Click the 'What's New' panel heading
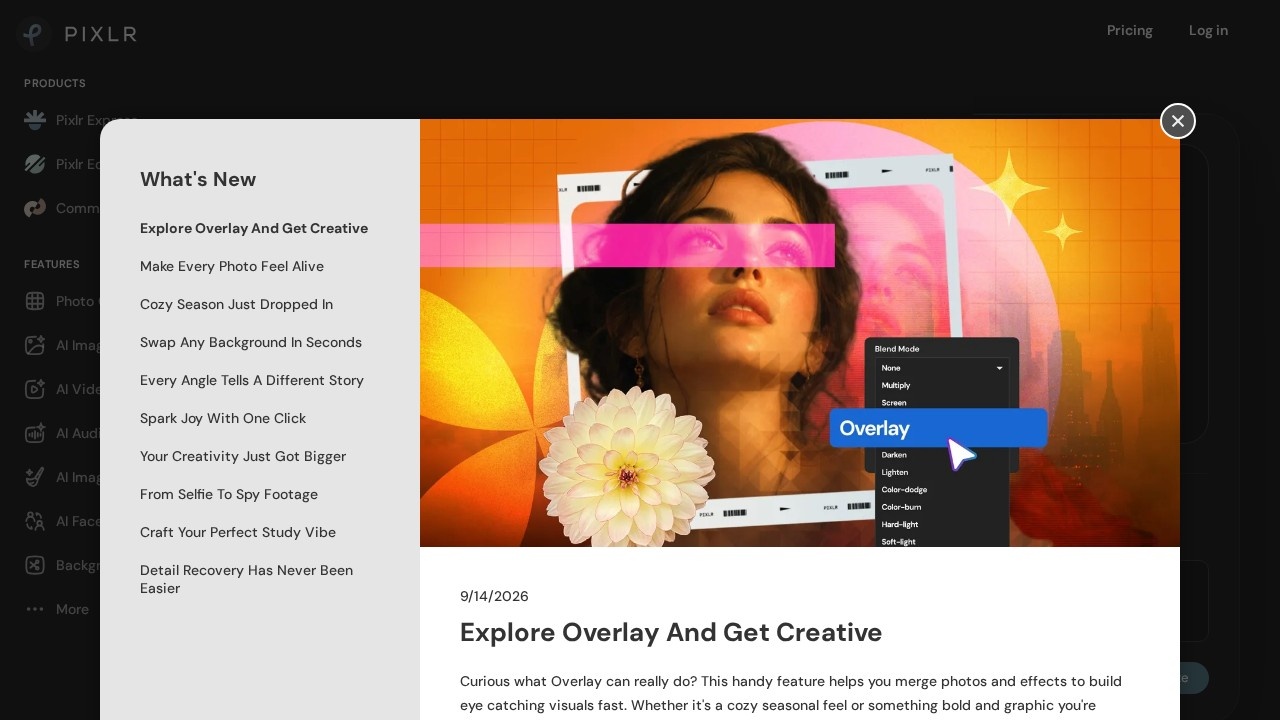 (198, 179)
